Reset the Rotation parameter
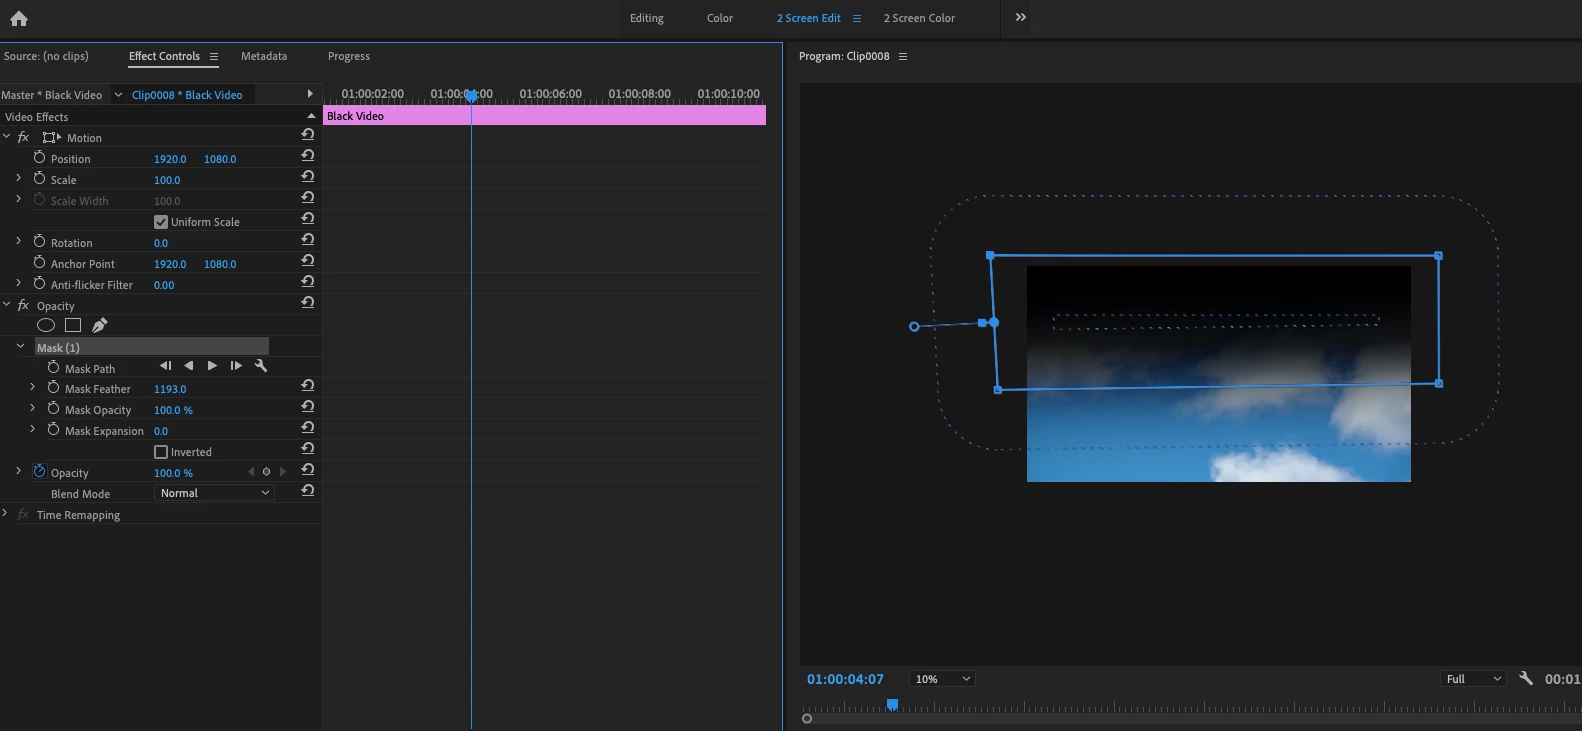This screenshot has width=1582, height=731. tap(308, 240)
